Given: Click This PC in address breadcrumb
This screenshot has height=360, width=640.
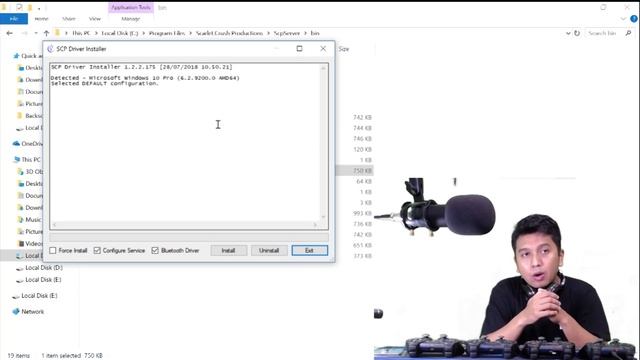Looking at the screenshot, I should point(81,33).
